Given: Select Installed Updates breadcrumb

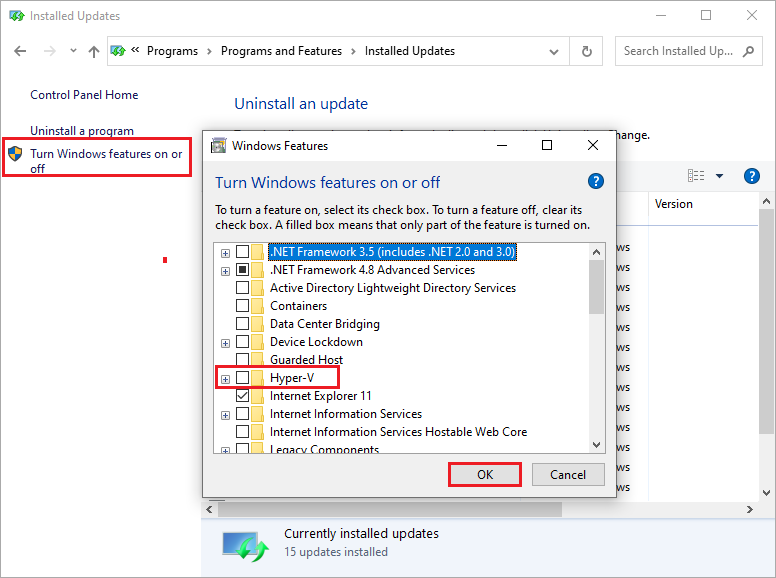Looking at the screenshot, I should coord(410,51).
